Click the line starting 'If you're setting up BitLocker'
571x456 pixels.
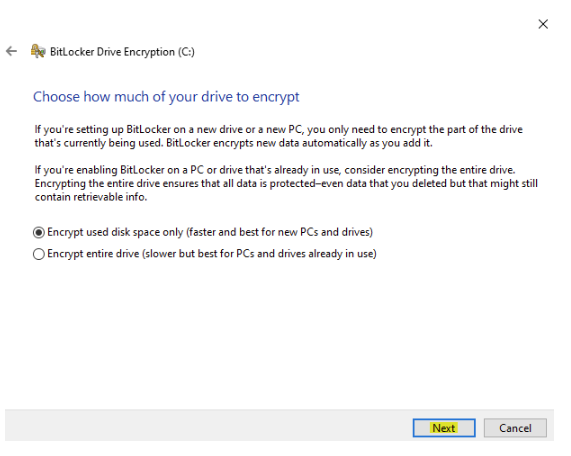tap(279, 129)
